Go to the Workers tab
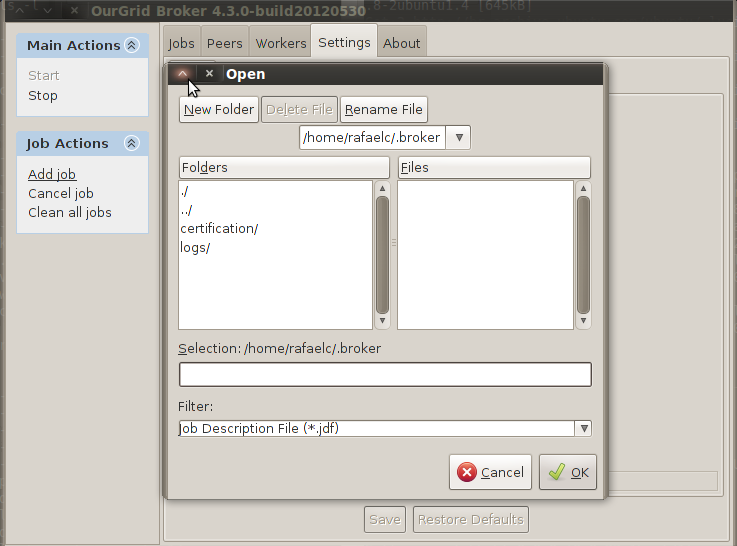The width and height of the screenshot is (737, 546). [281, 43]
